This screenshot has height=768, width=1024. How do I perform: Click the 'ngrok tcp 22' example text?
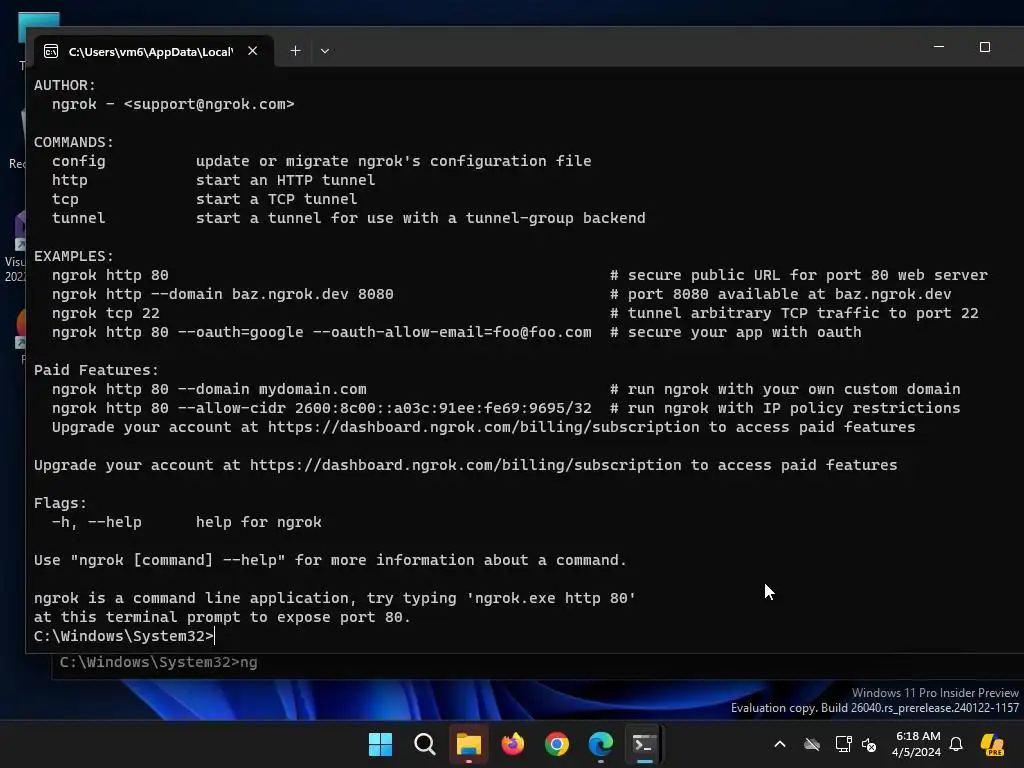106,313
